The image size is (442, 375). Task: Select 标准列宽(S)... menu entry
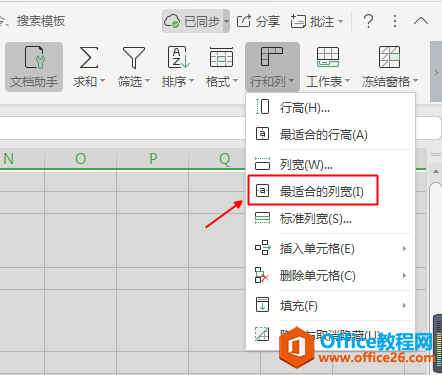pos(330,218)
